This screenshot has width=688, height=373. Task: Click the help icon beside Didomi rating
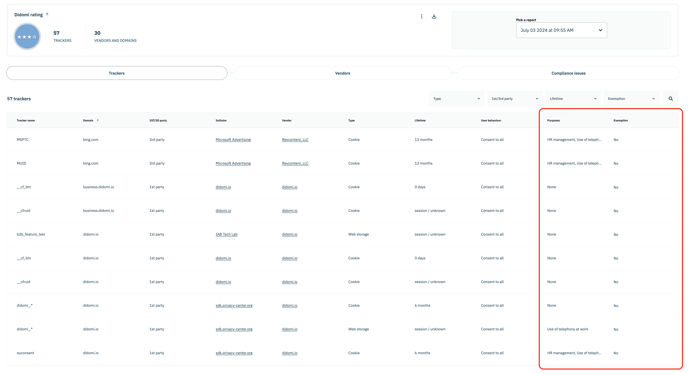click(47, 14)
